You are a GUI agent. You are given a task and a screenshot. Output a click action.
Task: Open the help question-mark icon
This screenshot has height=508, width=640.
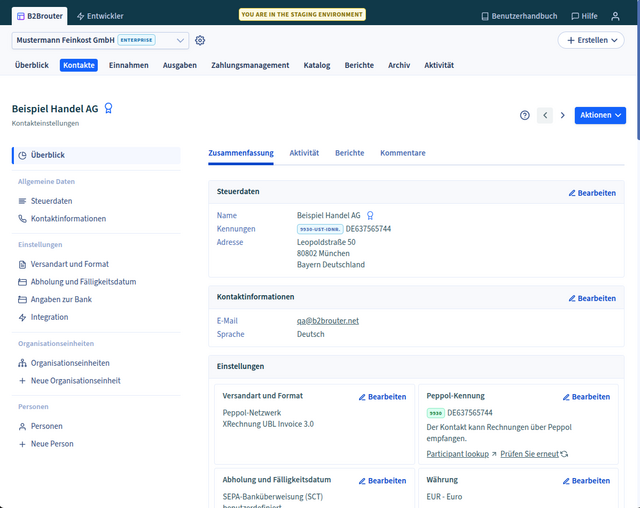point(524,115)
